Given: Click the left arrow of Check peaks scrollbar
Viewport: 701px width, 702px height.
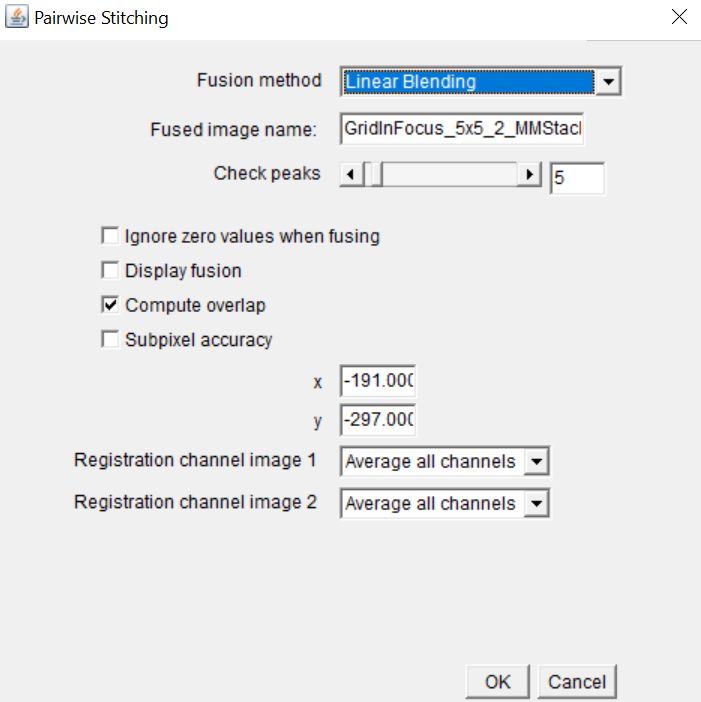Looking at the screenshot, I should click(x=350, y=175).
